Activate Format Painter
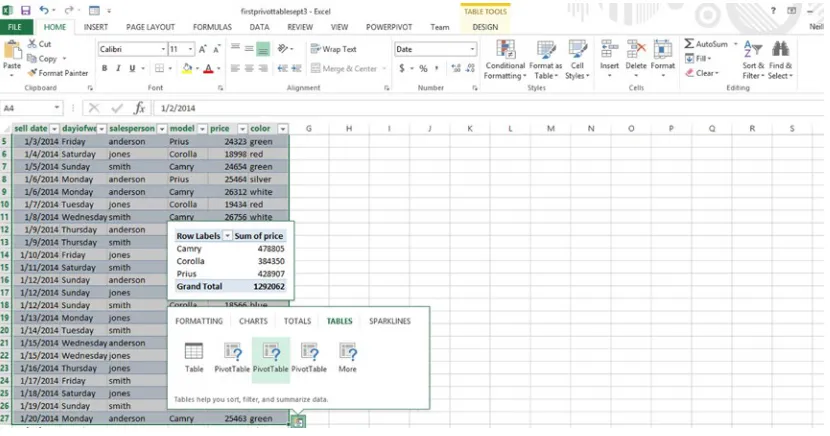The height and width of the screenshot is (436, 830). [x=58, y=73]
